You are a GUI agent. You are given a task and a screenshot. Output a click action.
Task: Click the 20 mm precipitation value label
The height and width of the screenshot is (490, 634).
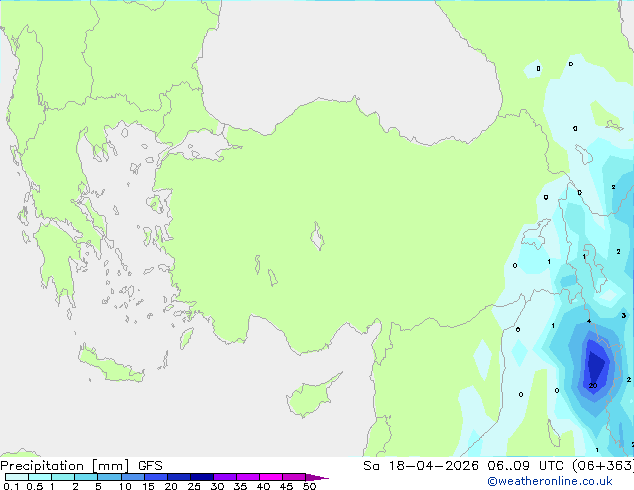pos(593,386)
